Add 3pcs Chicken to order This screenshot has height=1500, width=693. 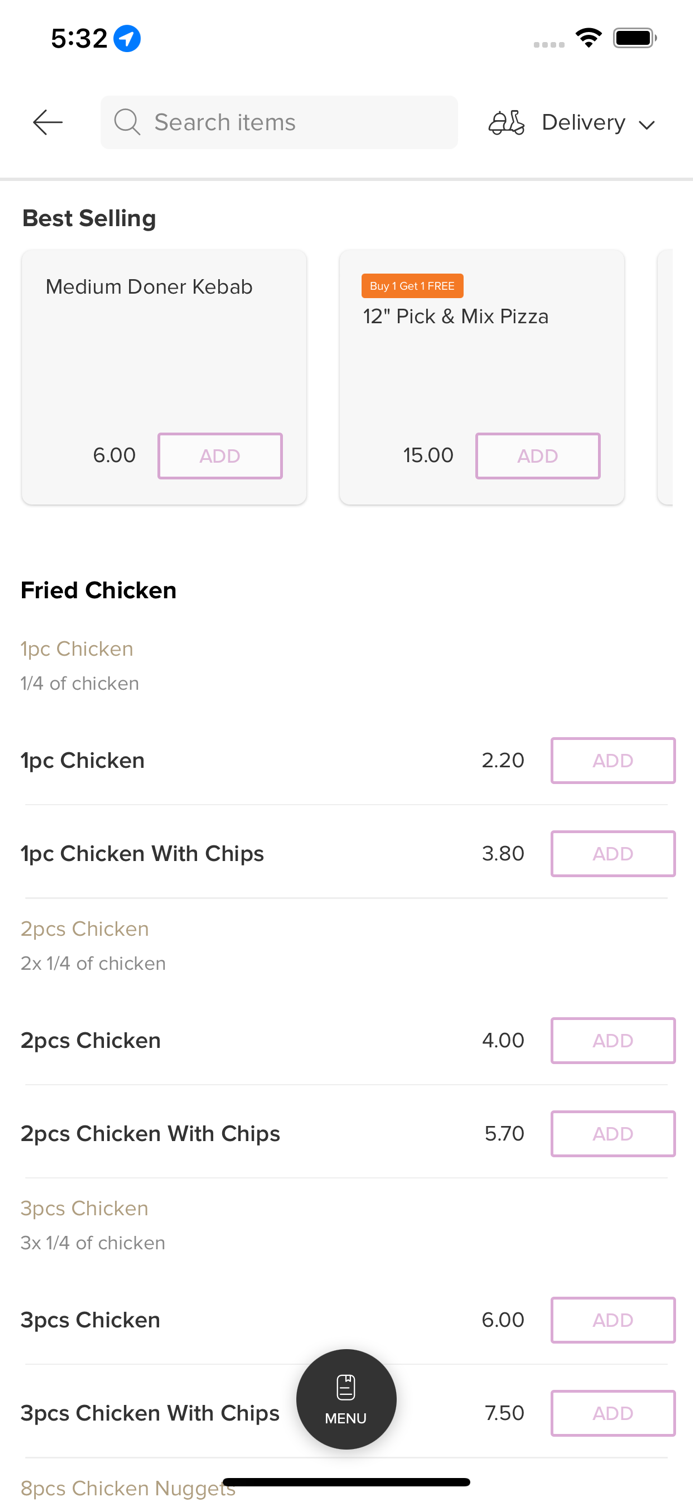[613, 1320]
